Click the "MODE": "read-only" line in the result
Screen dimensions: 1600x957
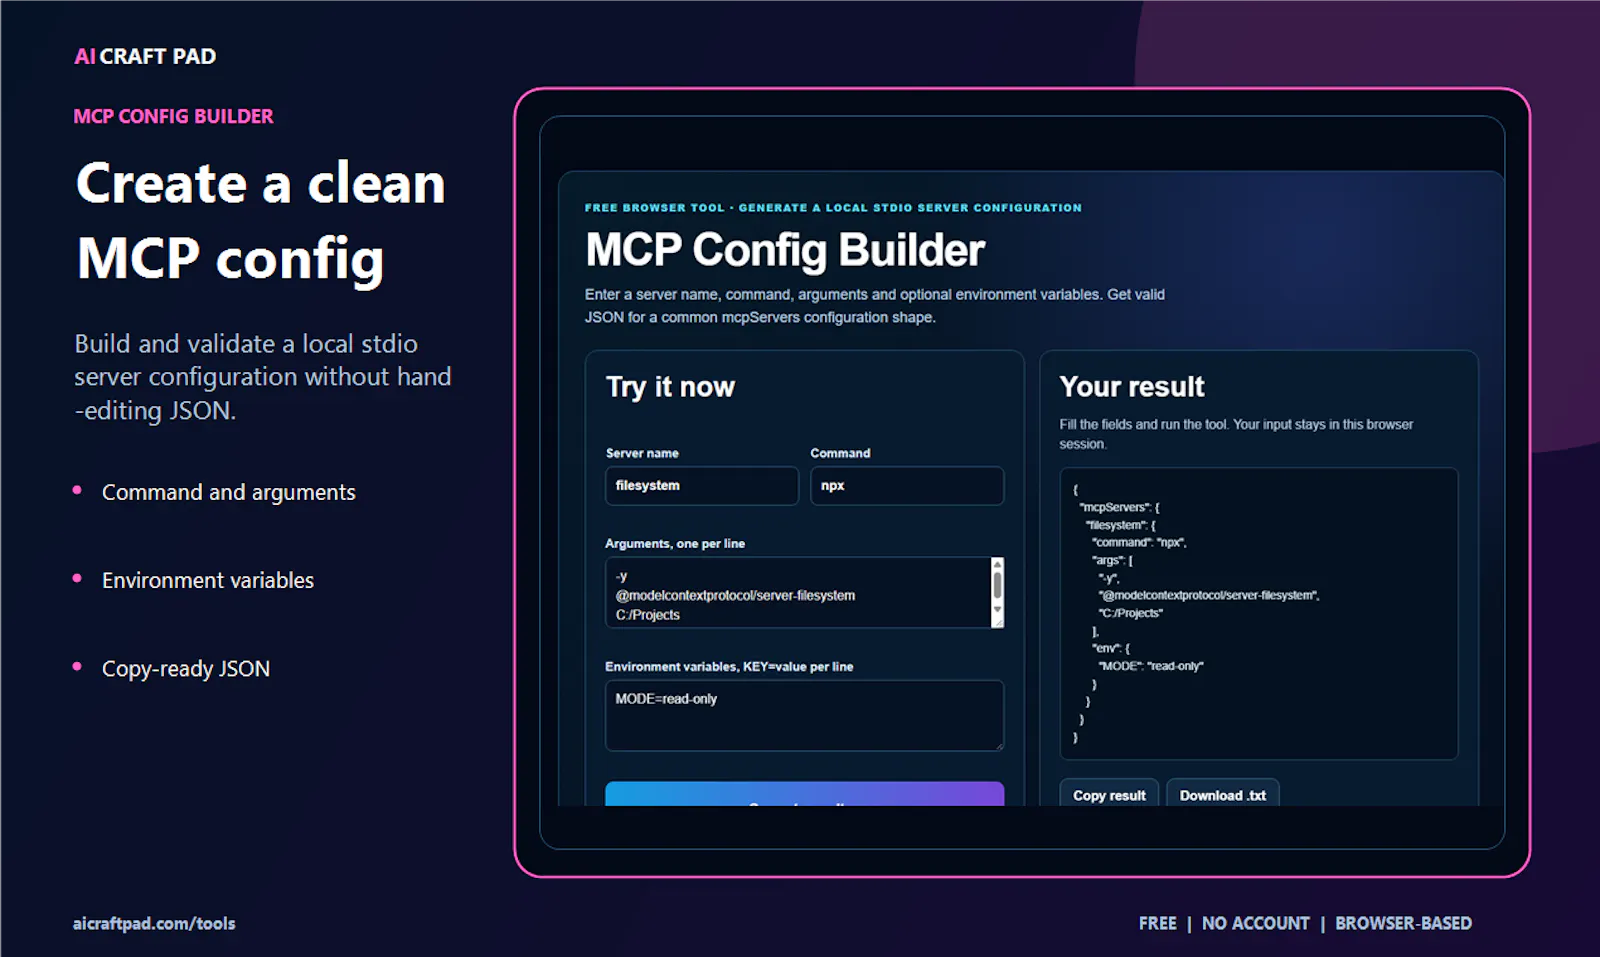coord(1151,666)
